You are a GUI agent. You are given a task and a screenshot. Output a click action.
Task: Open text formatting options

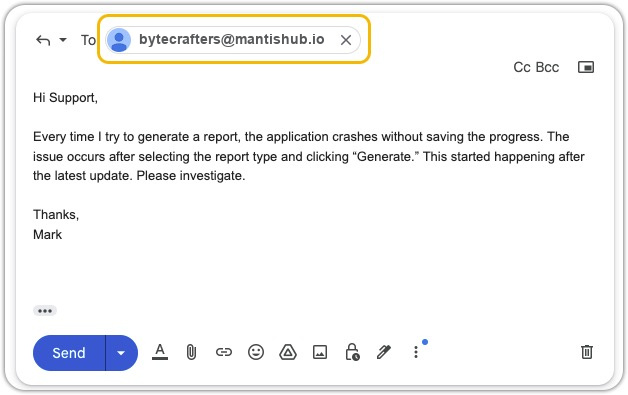160,352
